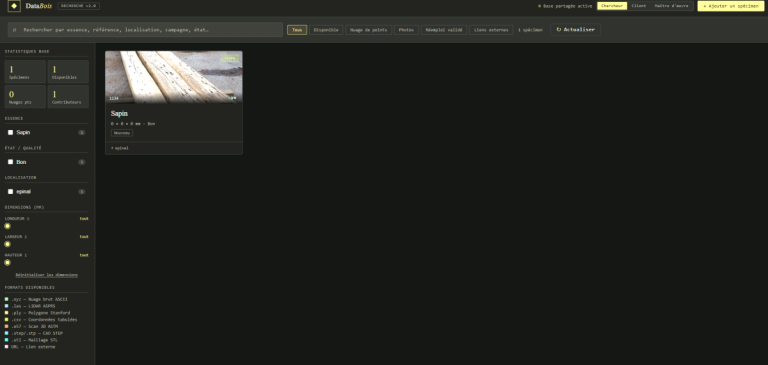The height and width of the screenshot is (365, 768).
Task: Click the URL Lien externe color square
Action: [x=7, y=347]
